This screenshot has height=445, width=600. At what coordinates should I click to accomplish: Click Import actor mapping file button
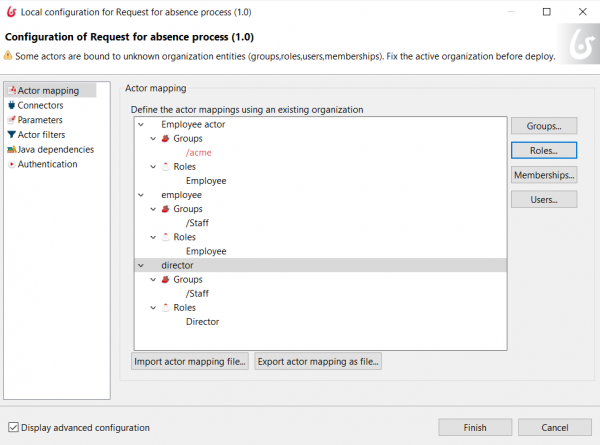(190, 361)
